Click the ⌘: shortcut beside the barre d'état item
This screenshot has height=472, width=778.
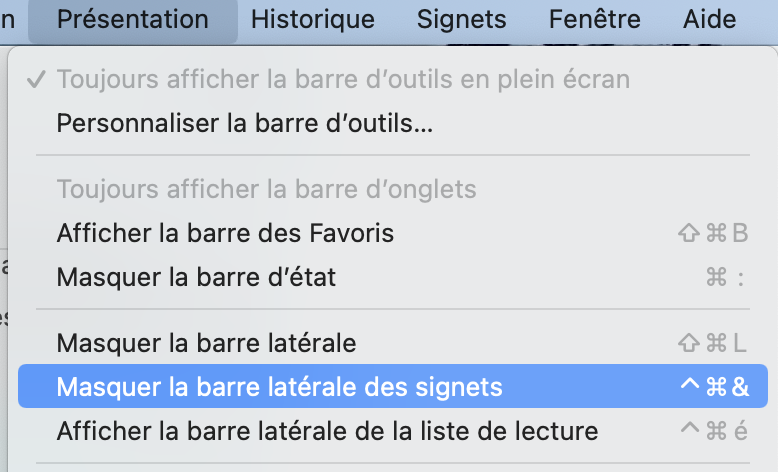726,277
